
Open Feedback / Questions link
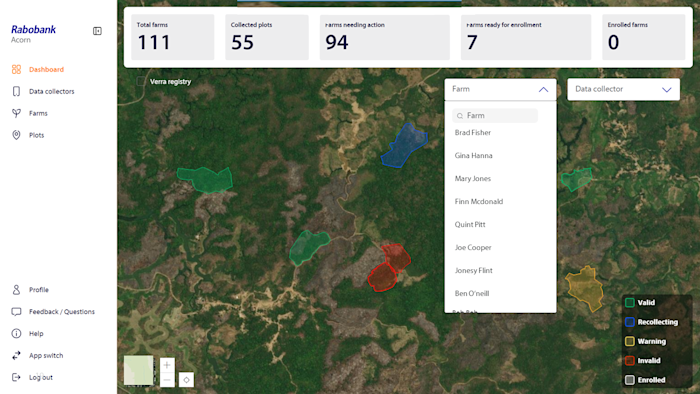62,312
